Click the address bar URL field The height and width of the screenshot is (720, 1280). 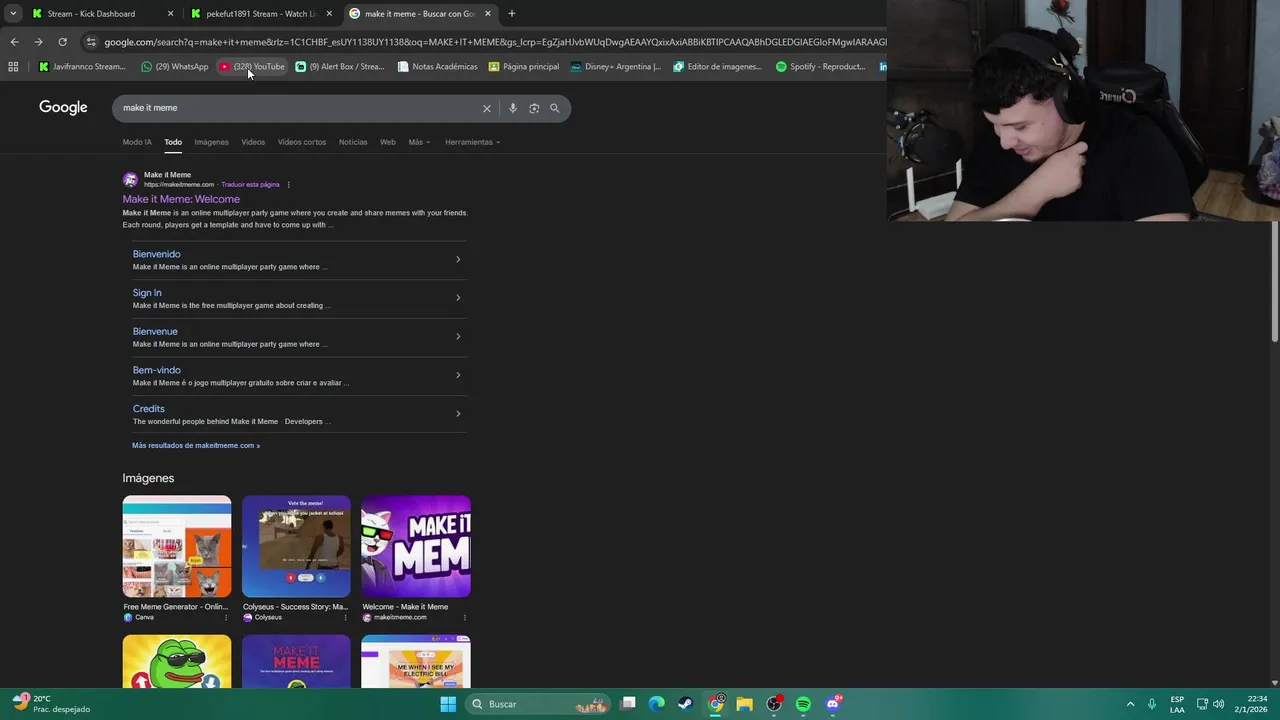pyautogui.click(x=494, y=42)
